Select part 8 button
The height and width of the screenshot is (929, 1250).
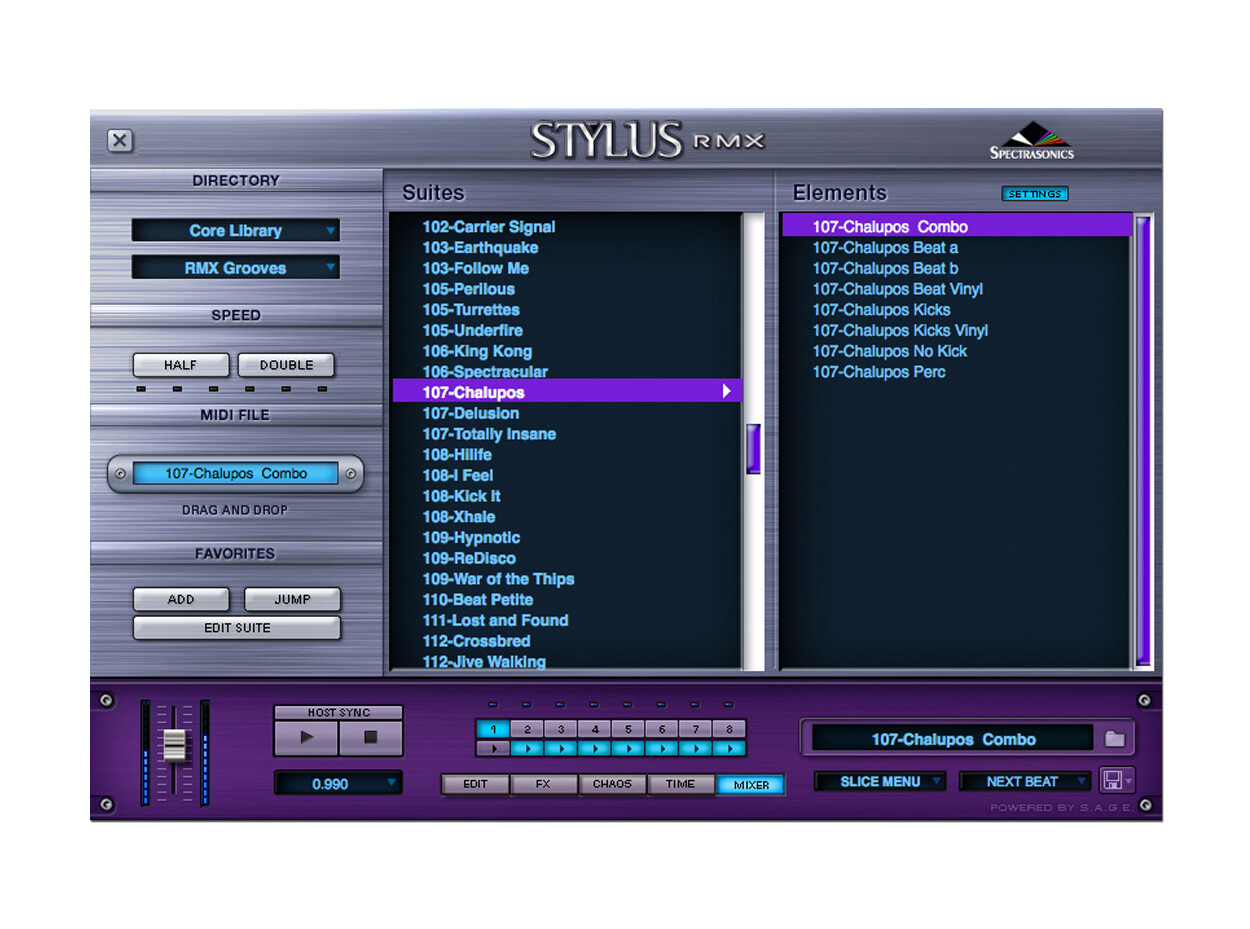729,730
